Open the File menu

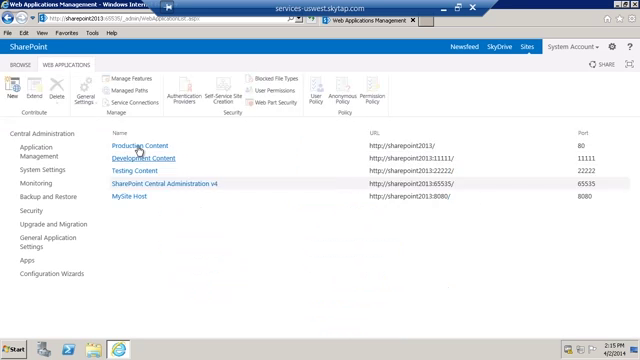pyautogui.click(x=7, y=33)
